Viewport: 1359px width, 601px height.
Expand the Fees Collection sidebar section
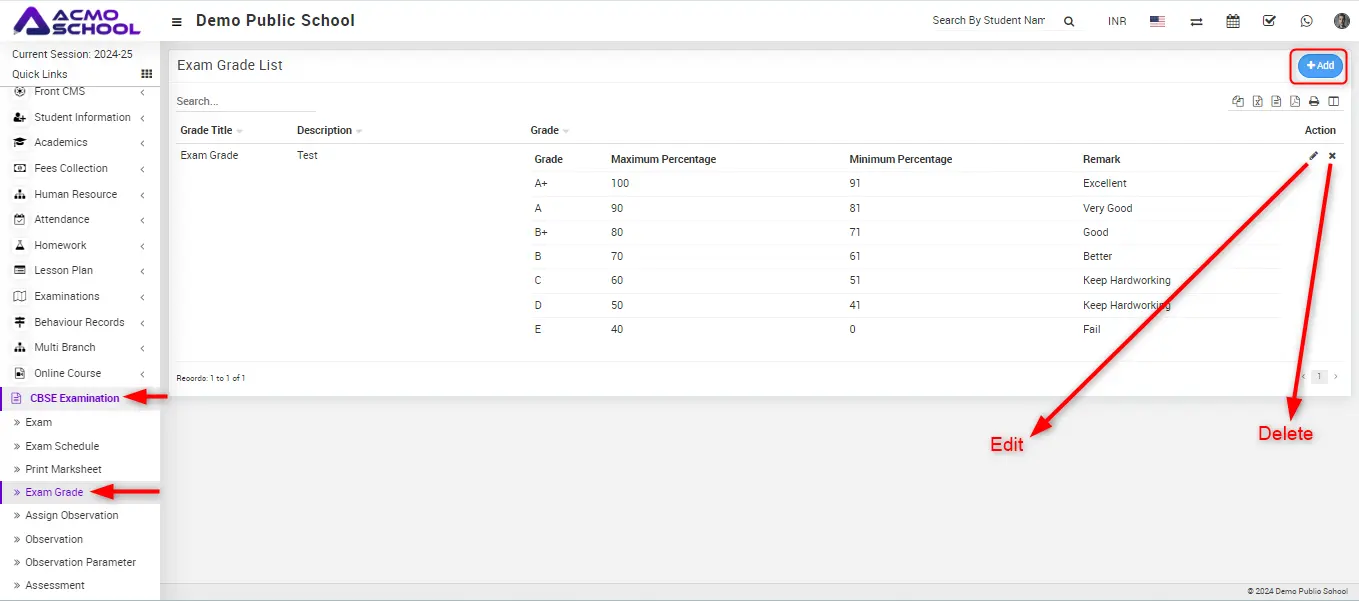[71, 168]
